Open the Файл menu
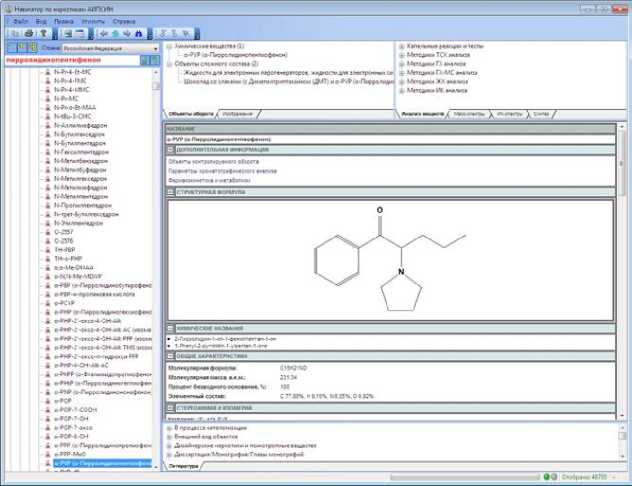 point(21,20)
